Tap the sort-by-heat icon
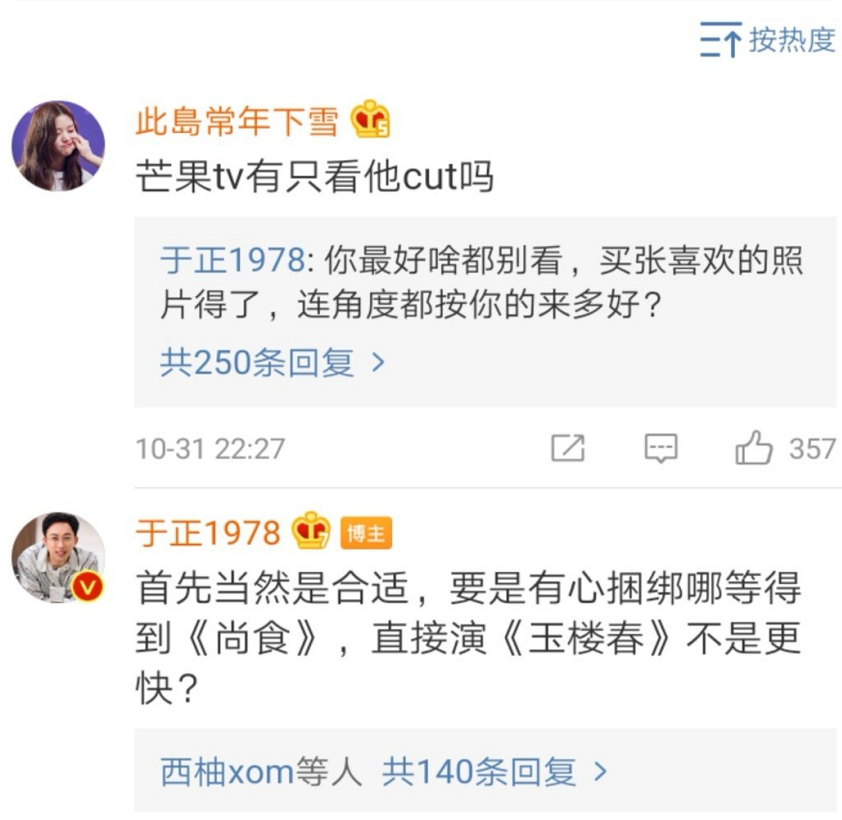This screenshot has width=842, height=820. (x=720, y=40)
